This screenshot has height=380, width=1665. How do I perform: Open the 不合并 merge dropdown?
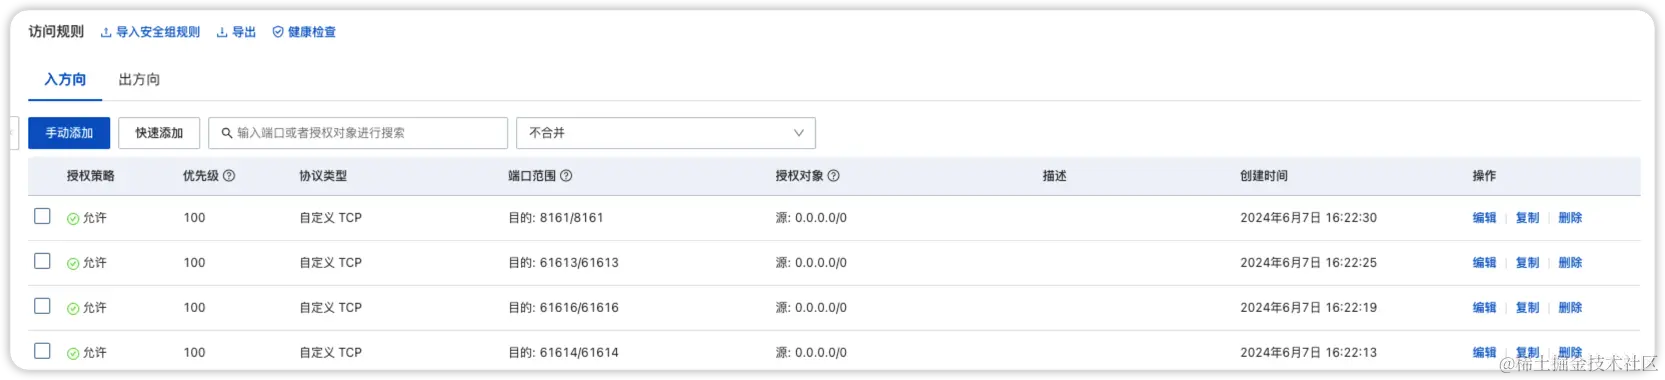[x=666, y=133]
